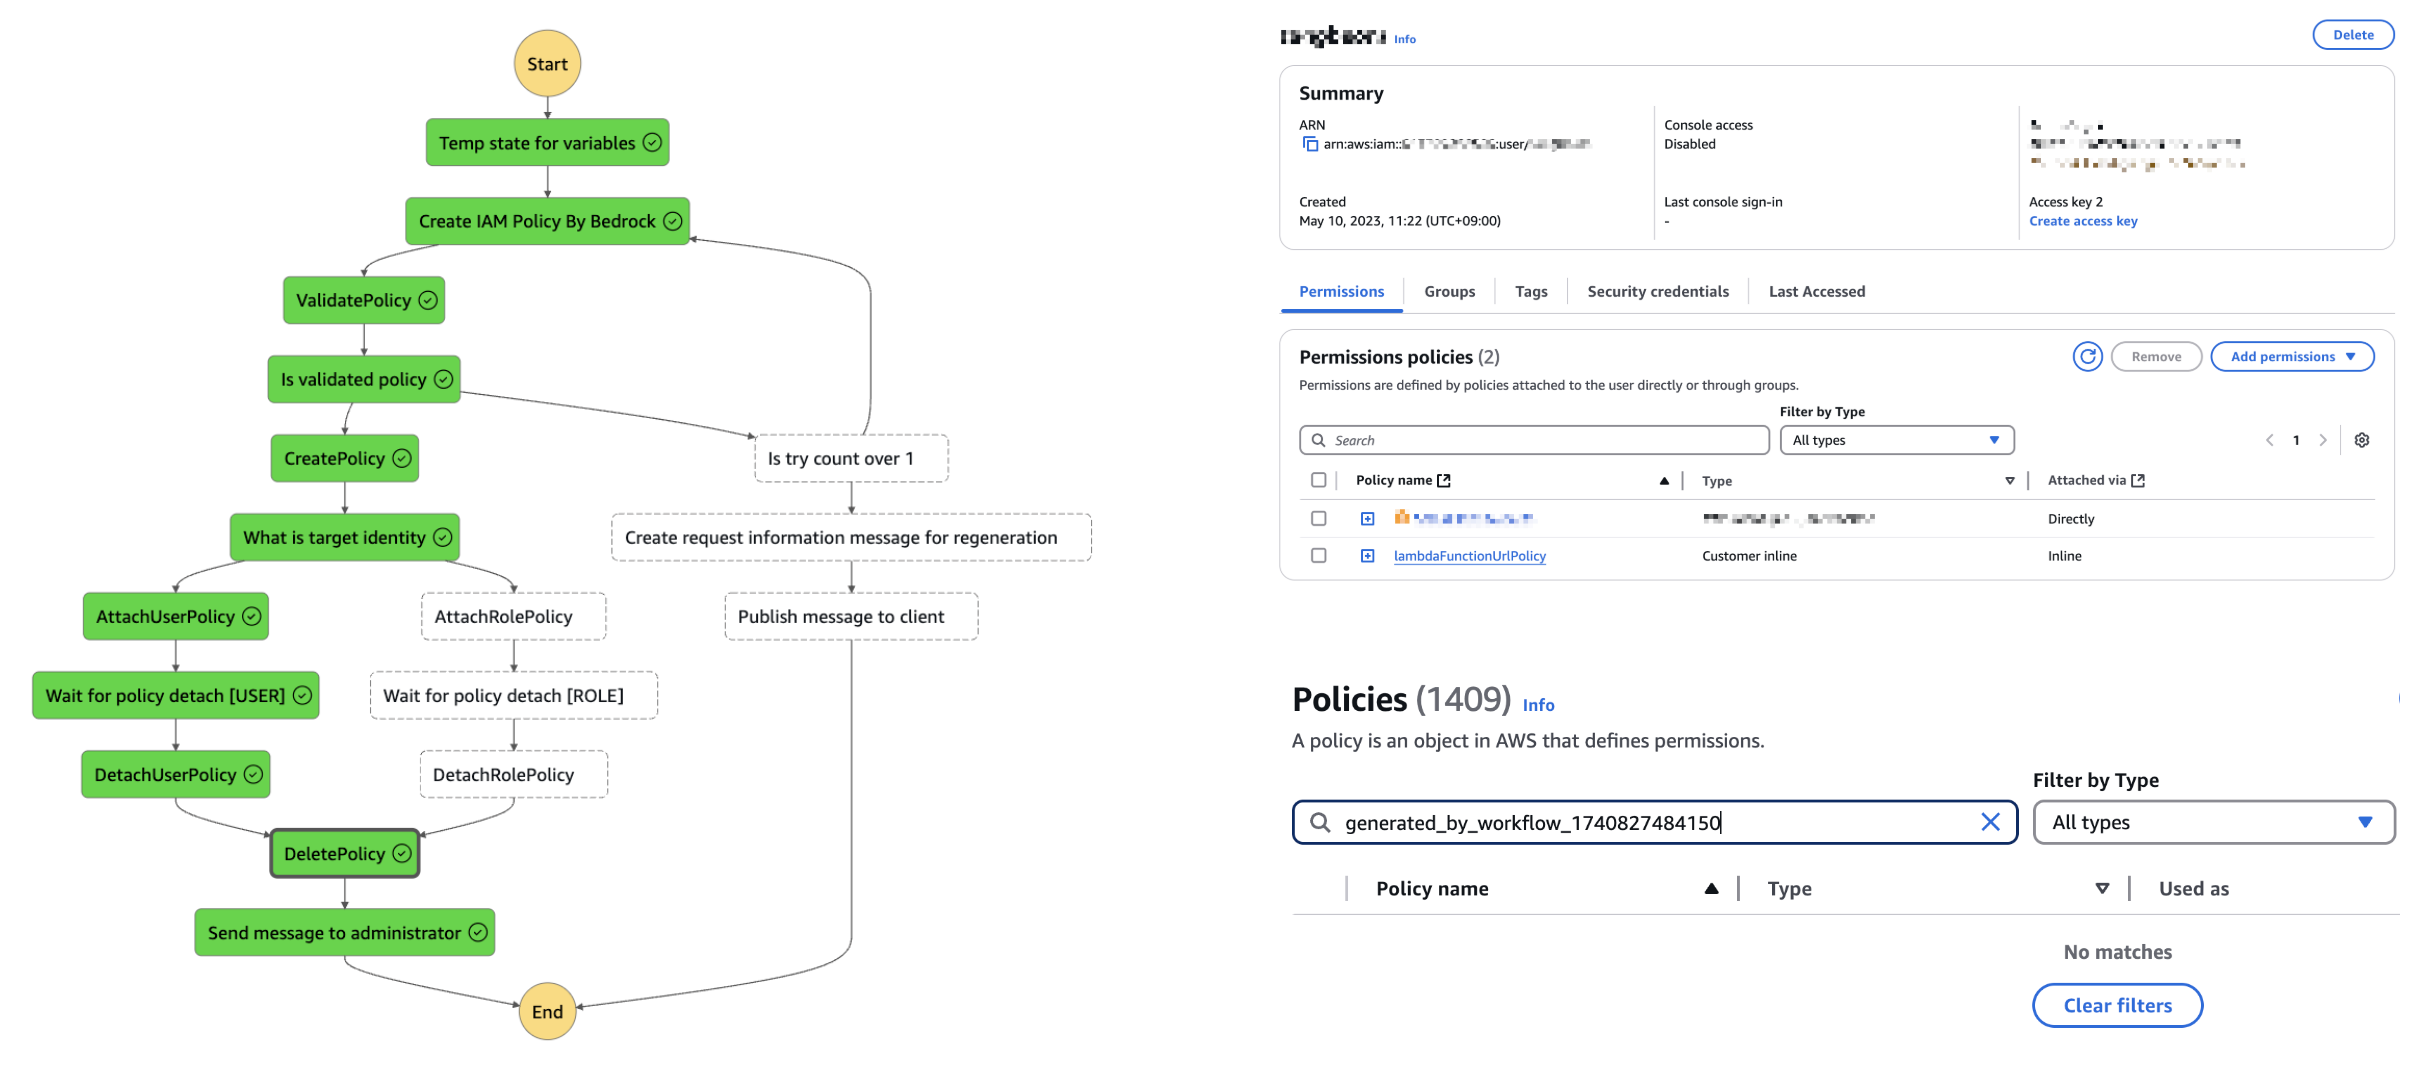Follow the Create access key link
The image size is (2426, 1066).
point(2082,221)
